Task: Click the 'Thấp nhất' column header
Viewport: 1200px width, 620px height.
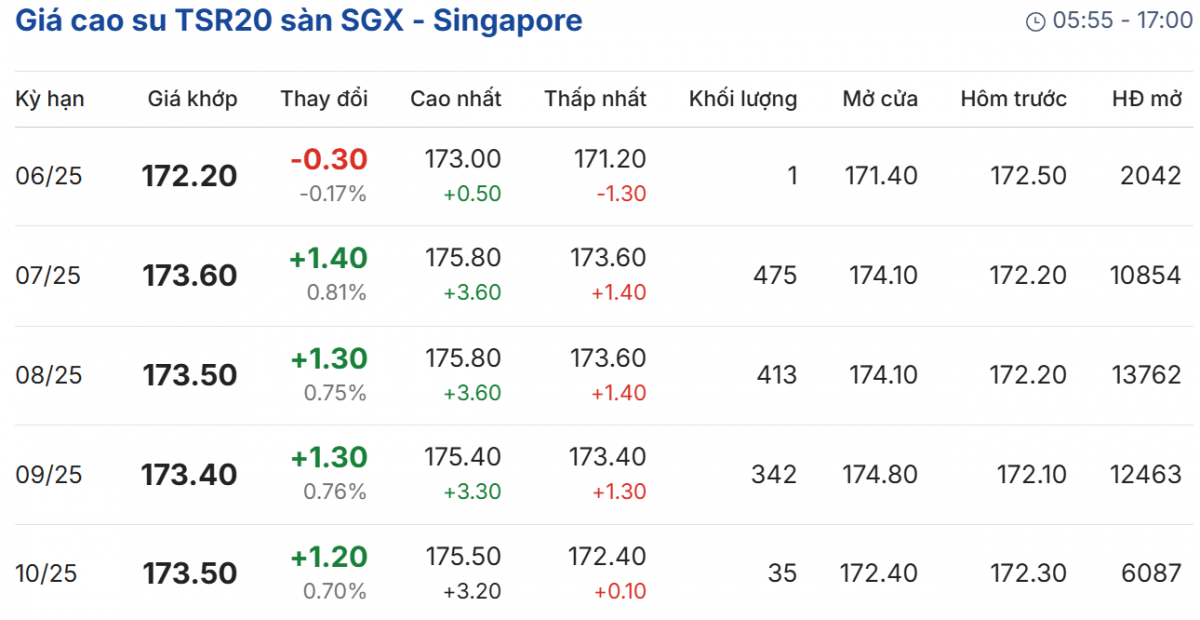Action: pos(595,99)
